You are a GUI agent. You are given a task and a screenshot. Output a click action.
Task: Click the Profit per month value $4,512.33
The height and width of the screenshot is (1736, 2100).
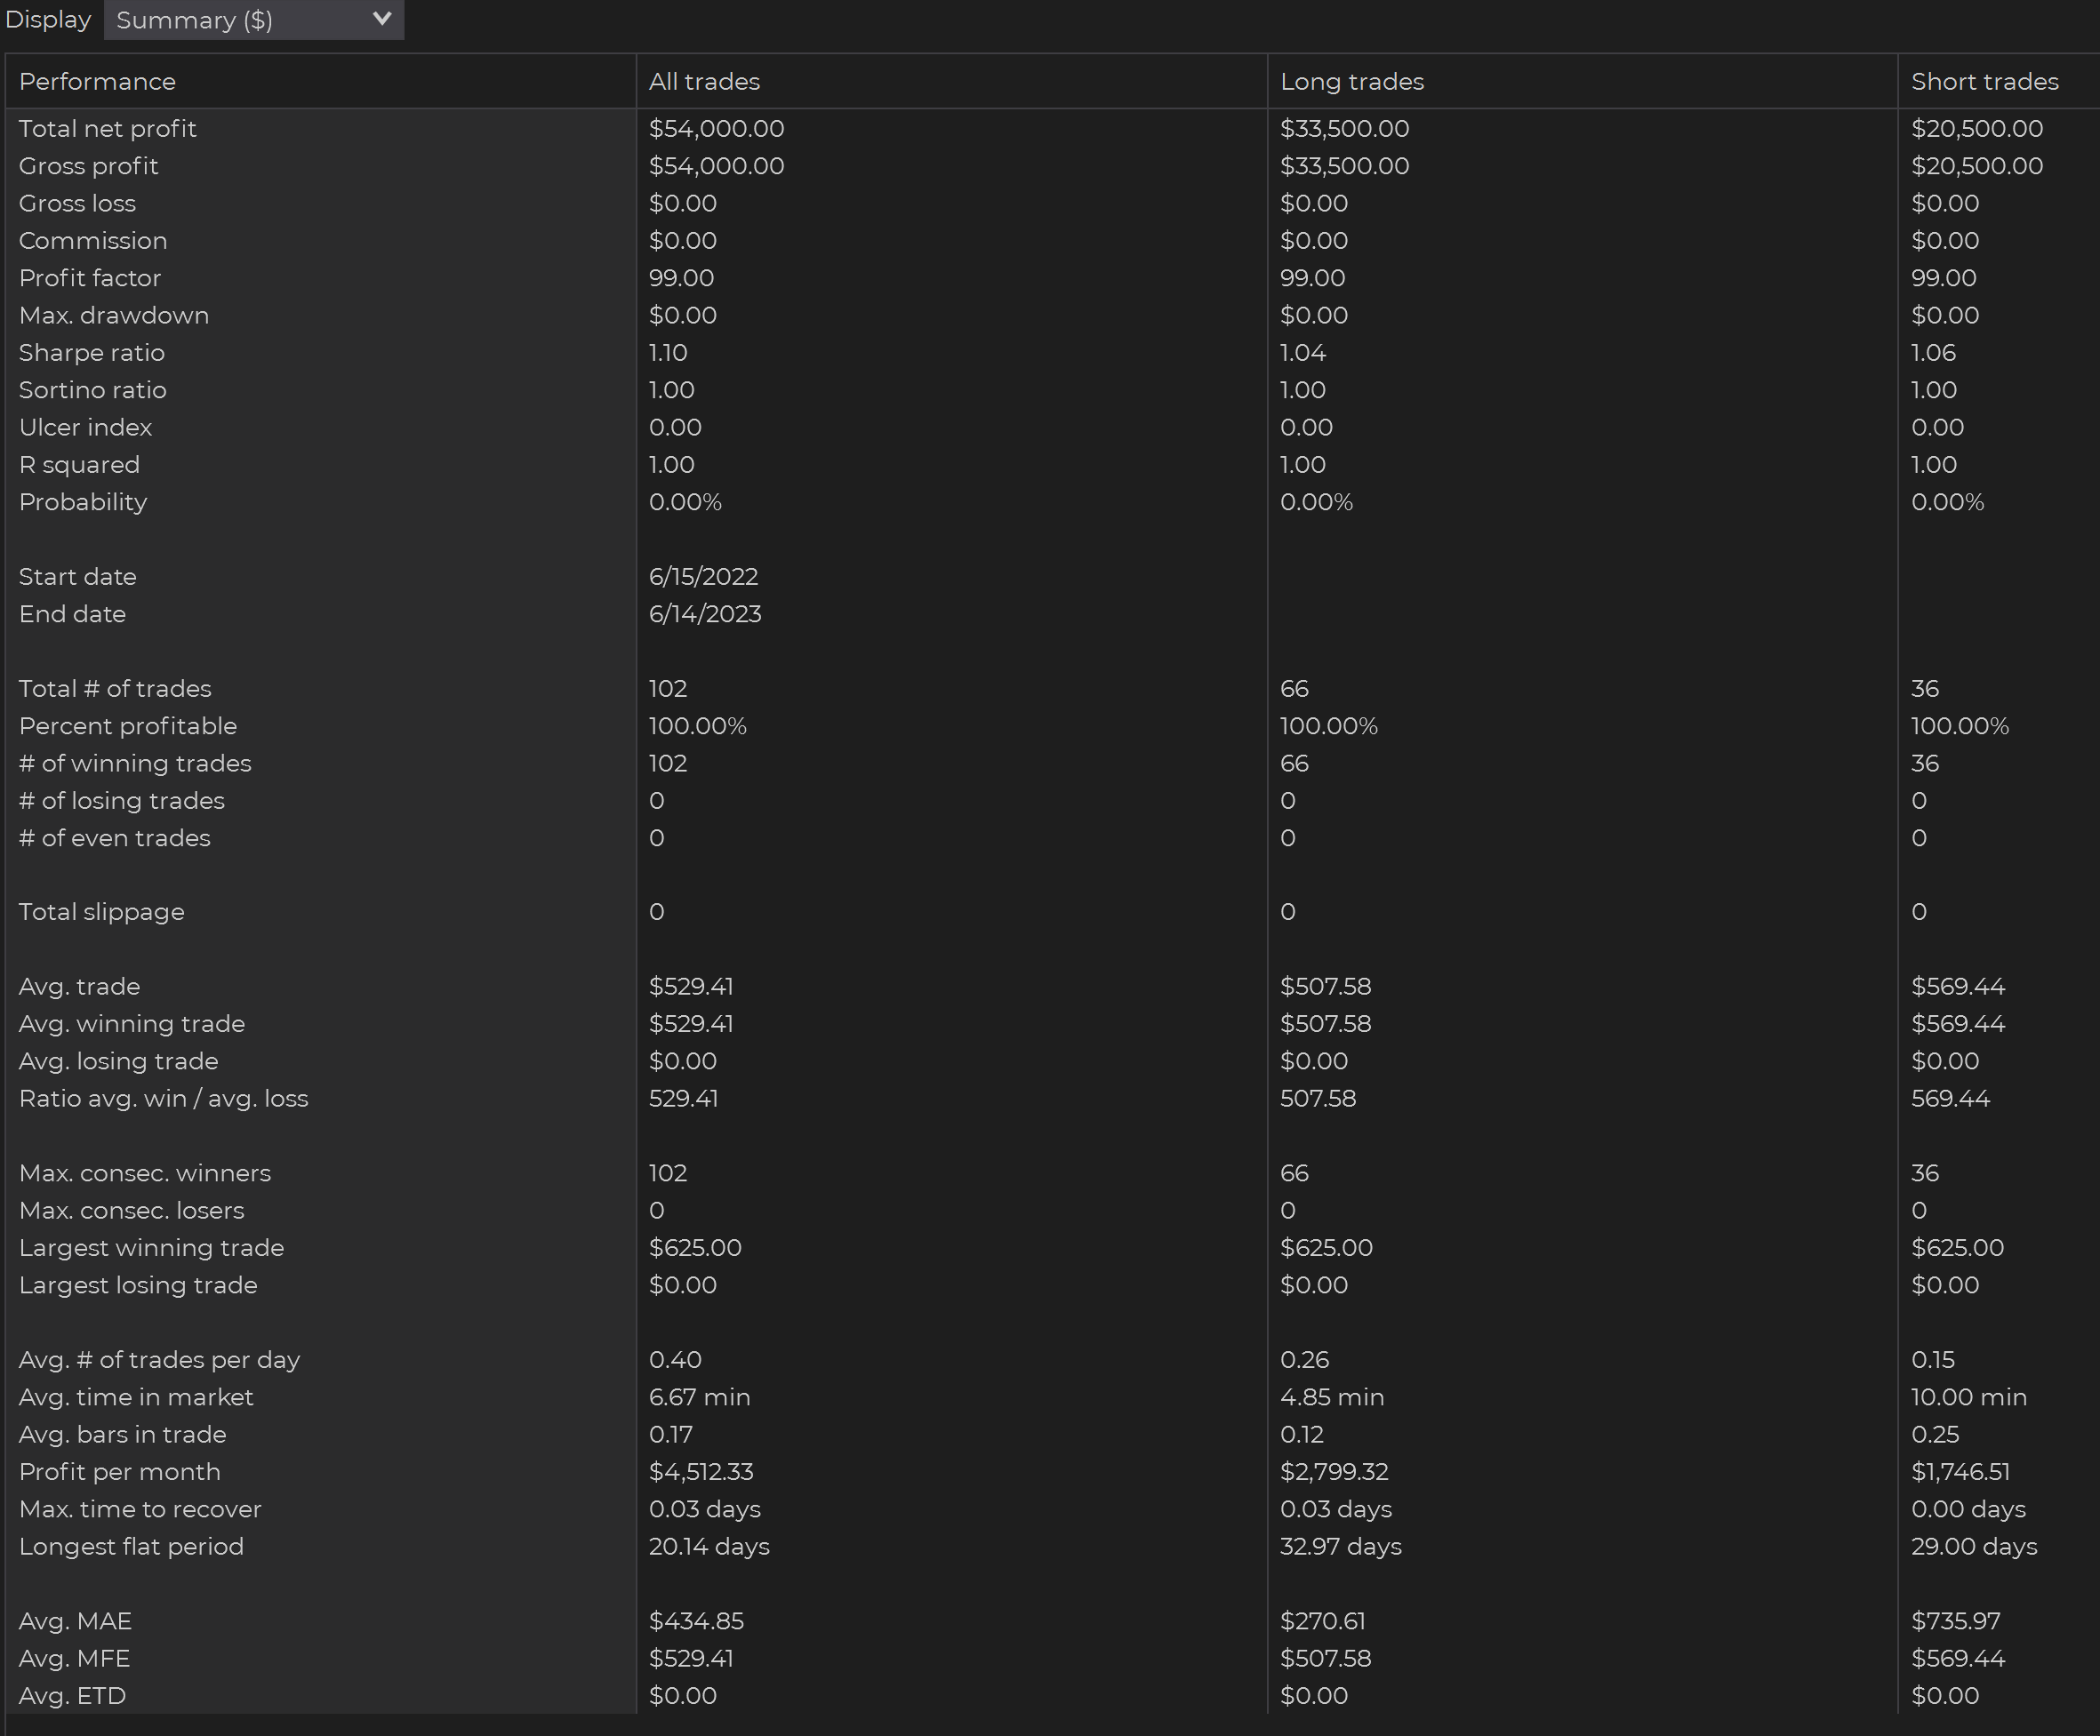tap(700, 1472)
